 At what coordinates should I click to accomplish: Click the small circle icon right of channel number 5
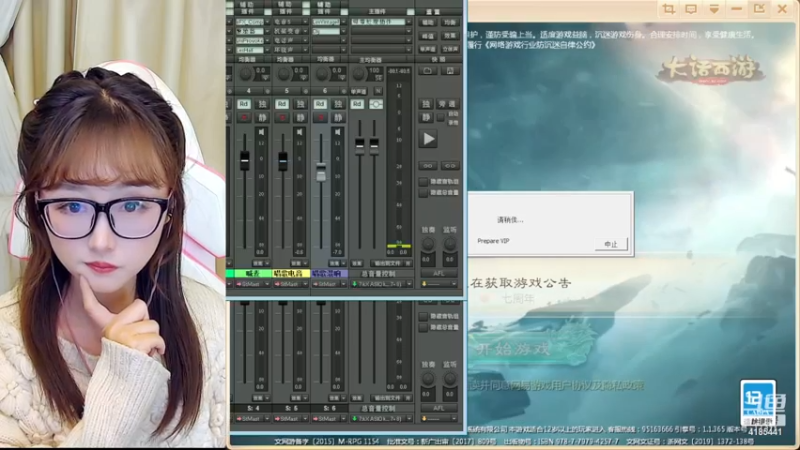(x=306, y=91)
